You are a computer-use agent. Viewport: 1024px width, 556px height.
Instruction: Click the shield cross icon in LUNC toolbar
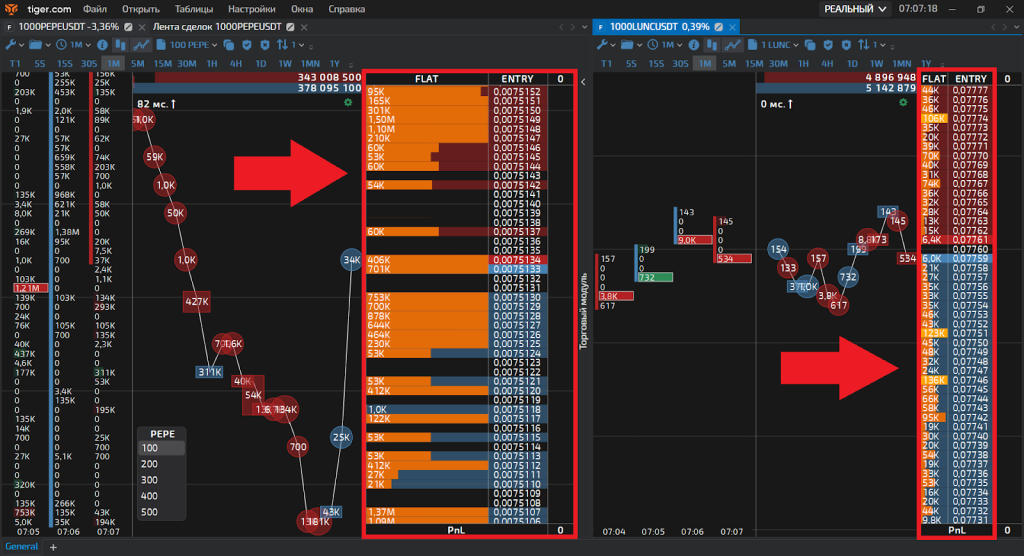(x=846, y=45)
